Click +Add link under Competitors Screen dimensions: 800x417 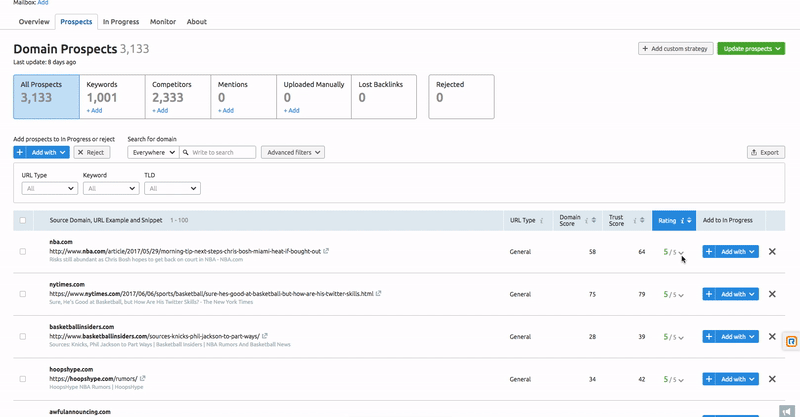pos(160,110)
